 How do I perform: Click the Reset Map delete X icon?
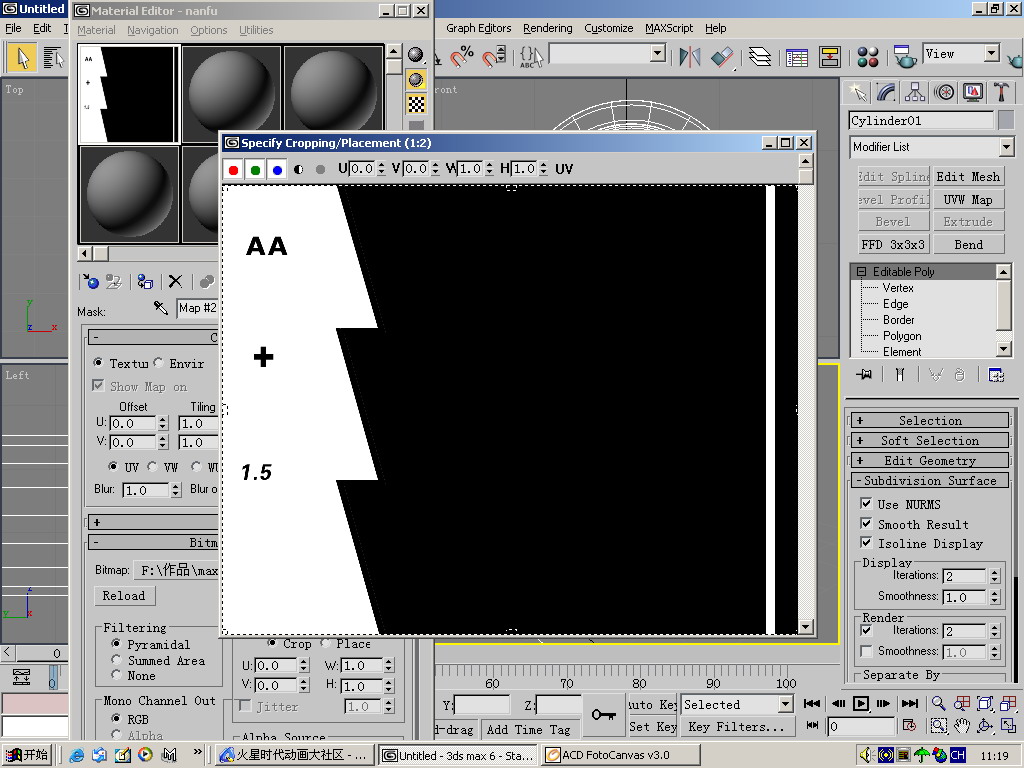pos(175,282)
